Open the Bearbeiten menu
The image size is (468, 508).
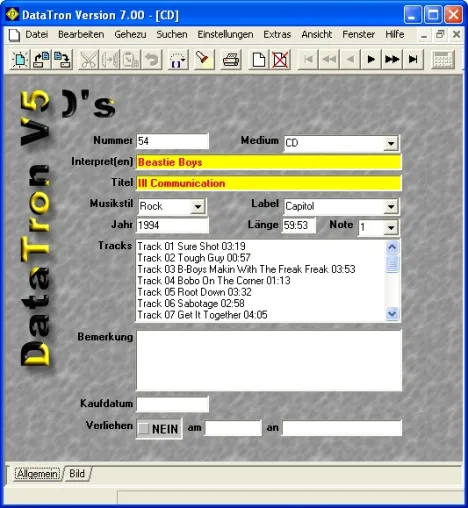[x=81, y=34]
